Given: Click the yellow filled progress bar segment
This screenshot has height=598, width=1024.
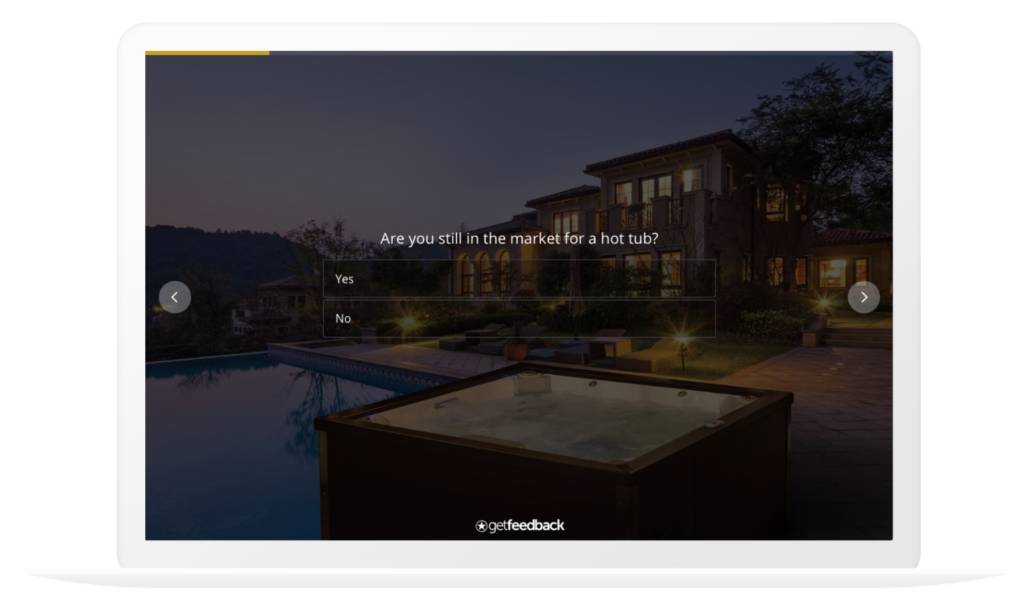Looking at the screenshot, I should coord(207,53).
